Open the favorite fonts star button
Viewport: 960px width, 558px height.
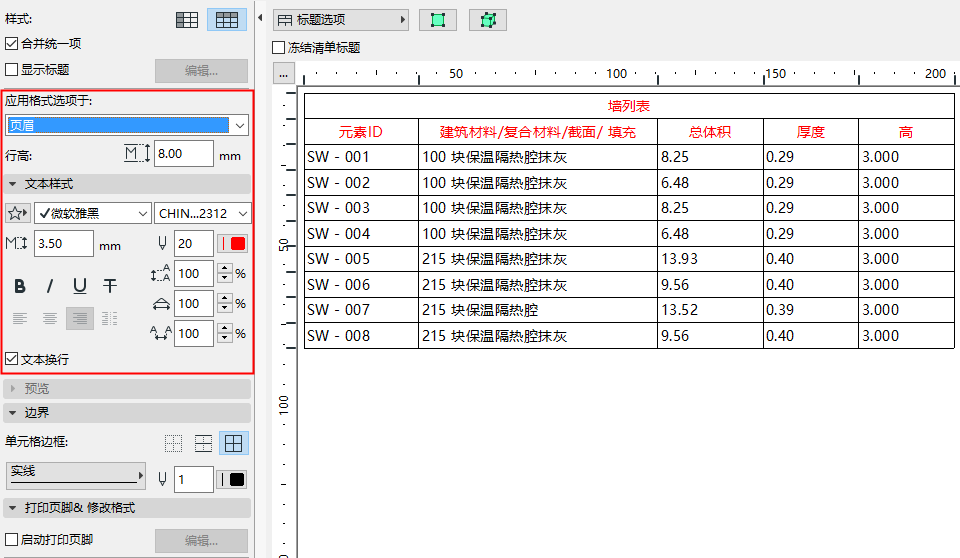(x=18, y=213)
